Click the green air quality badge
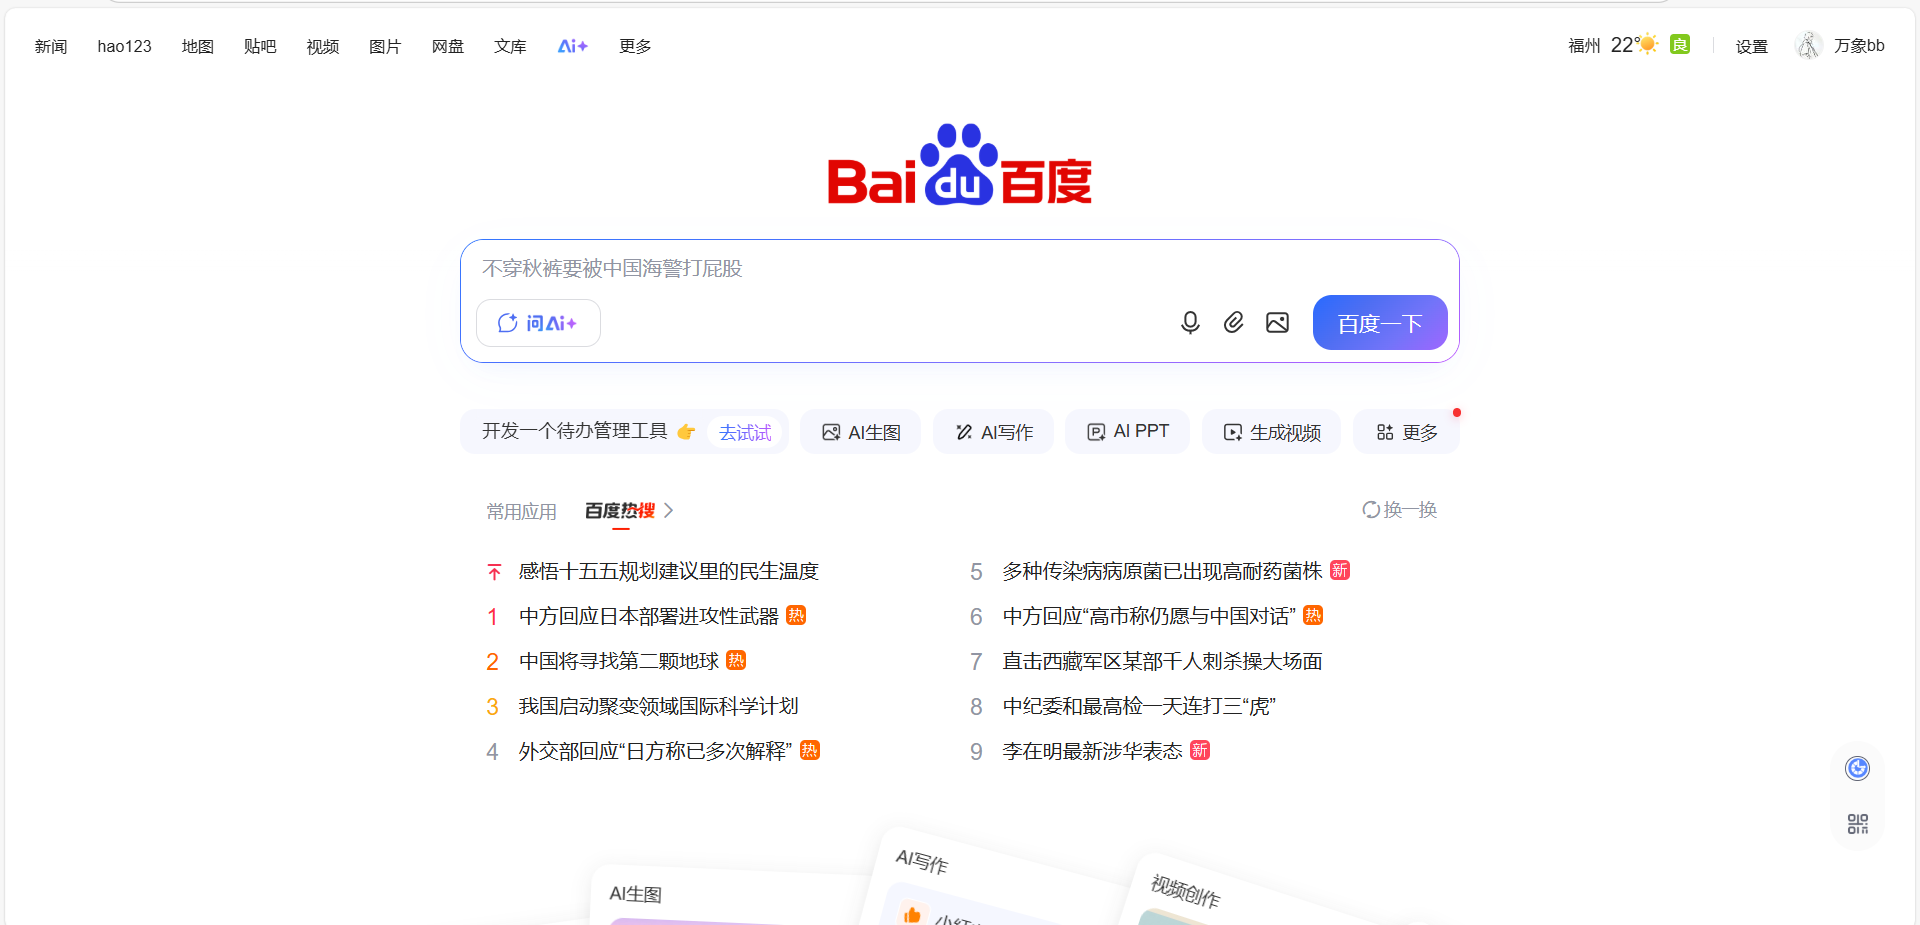 [x=1680, y=44]
